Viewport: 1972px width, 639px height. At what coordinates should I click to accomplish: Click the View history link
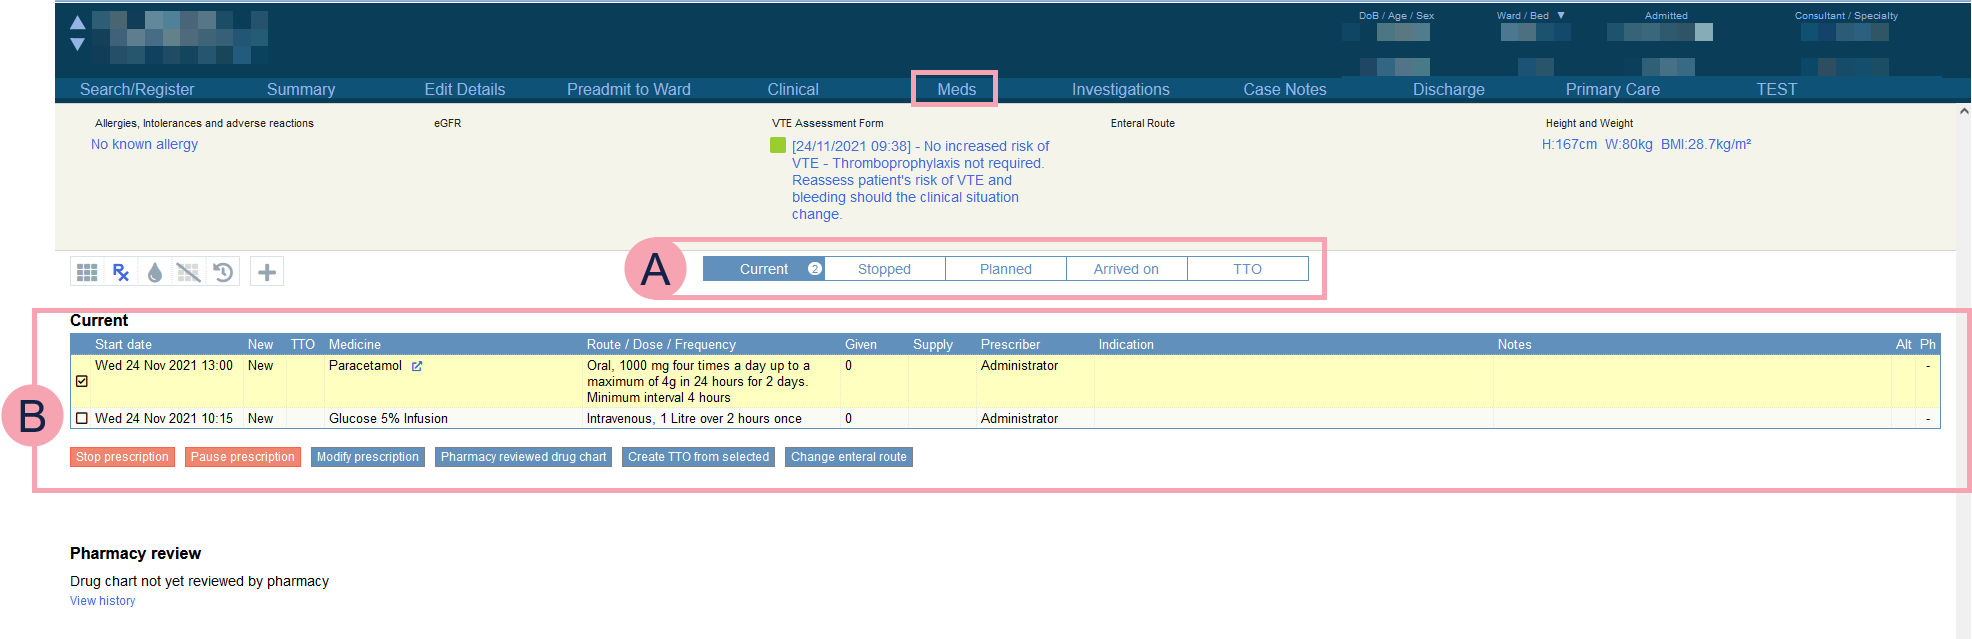[102, 601]
